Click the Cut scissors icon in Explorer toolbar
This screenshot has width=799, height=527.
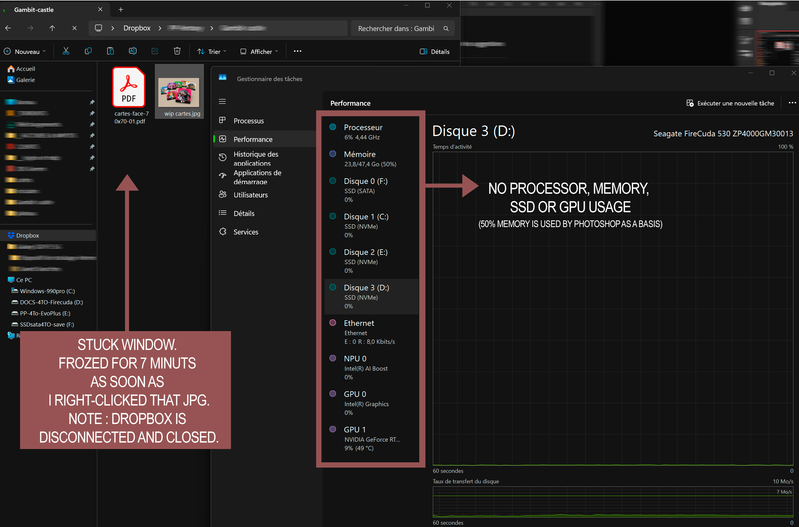pyautogui.click(x=65, y=51)
